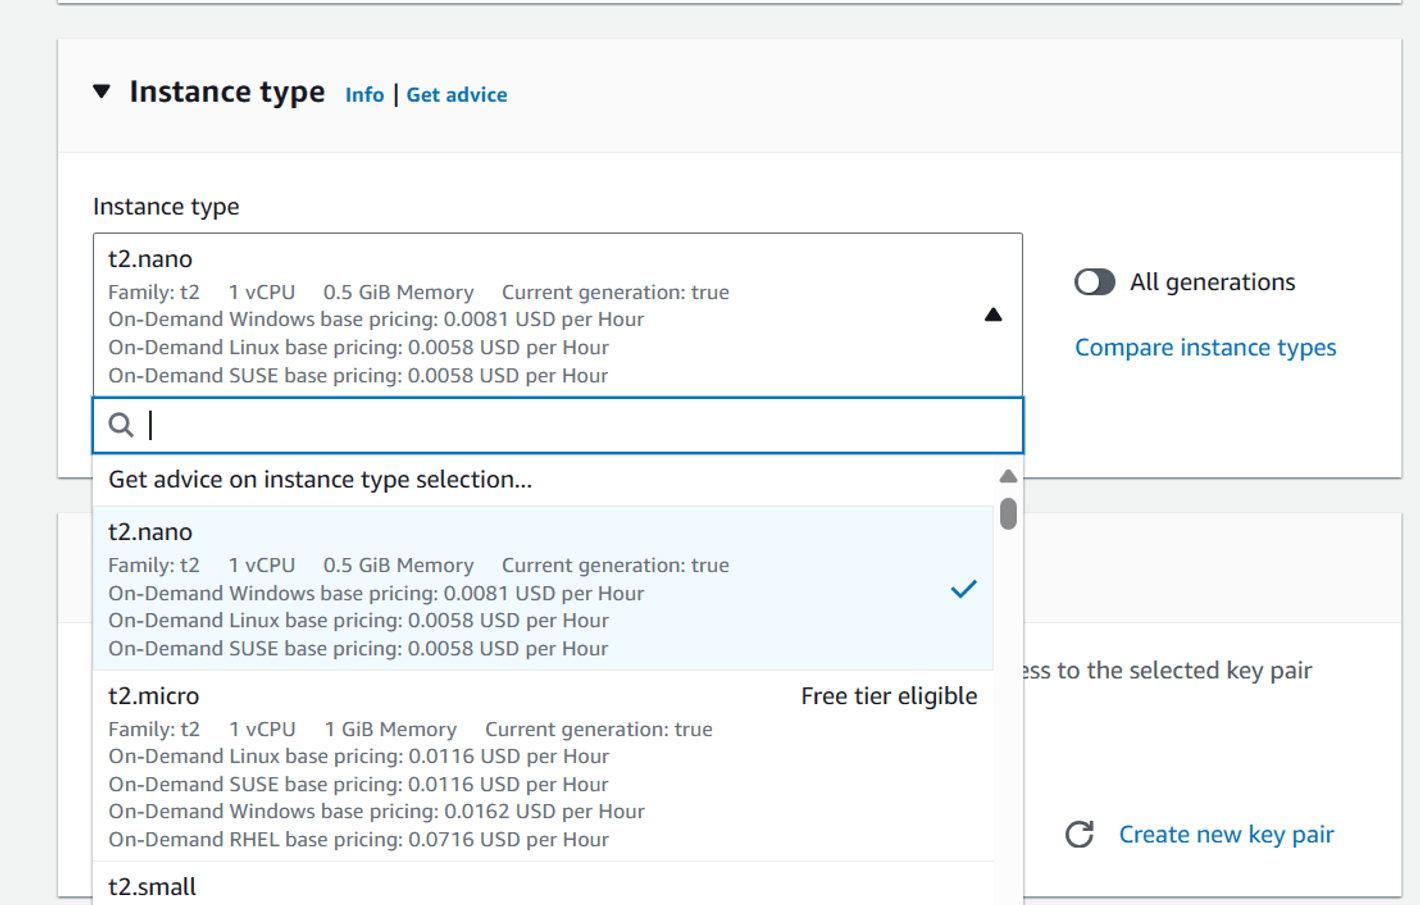Click the Free tier eligible label on t2.micro
Viewport: 1420px width, 905px height.
tap(889, 696)
